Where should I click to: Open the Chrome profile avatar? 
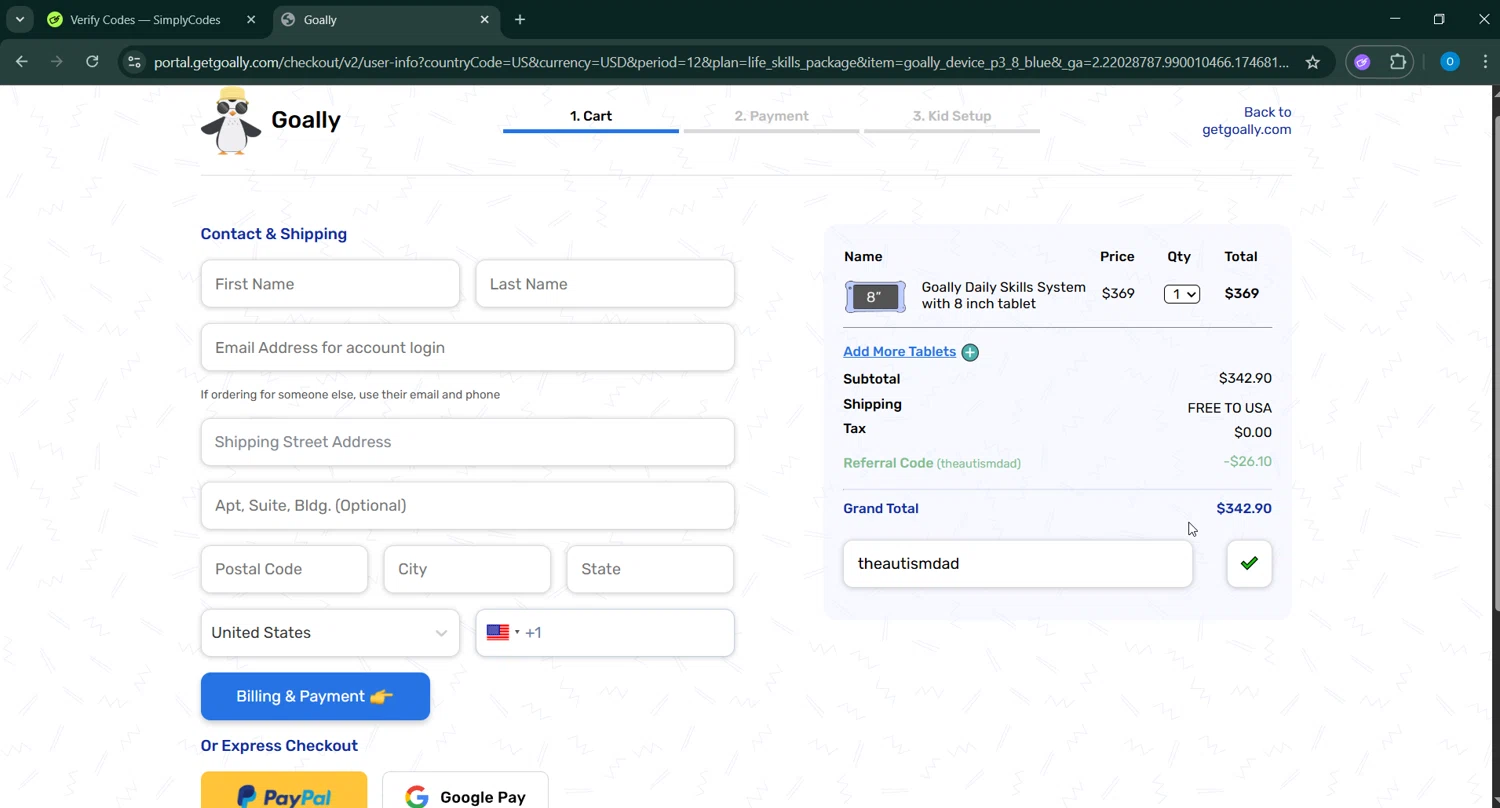pos(1449,62)
